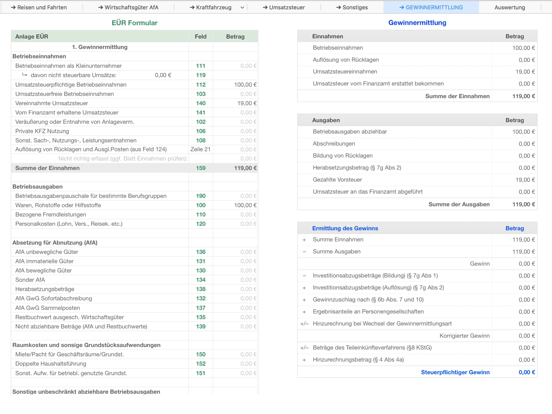Click field number 119
This screenshot has width=552, height=414.
pos(201,75)
